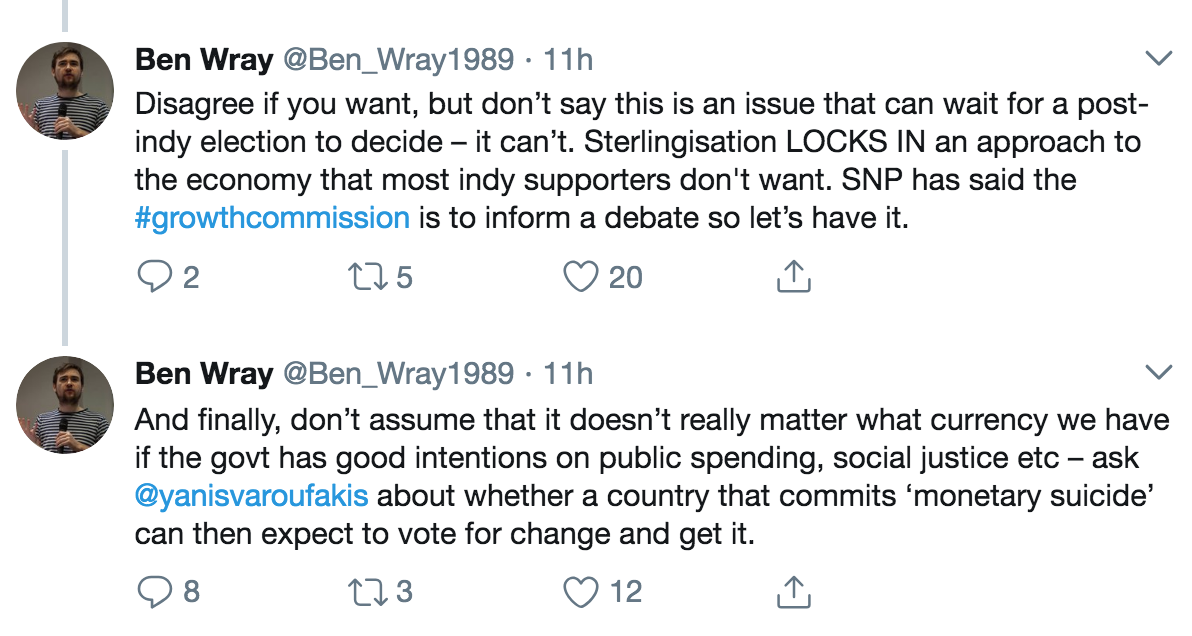Like the tweet with 20 likes
This screenshot has width=1192, height=636.
[581, 277]
